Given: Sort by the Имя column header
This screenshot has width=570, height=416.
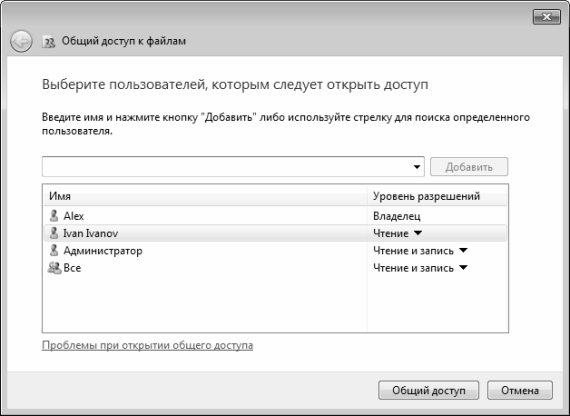Looking at the screenshot, I should (205, 196).
